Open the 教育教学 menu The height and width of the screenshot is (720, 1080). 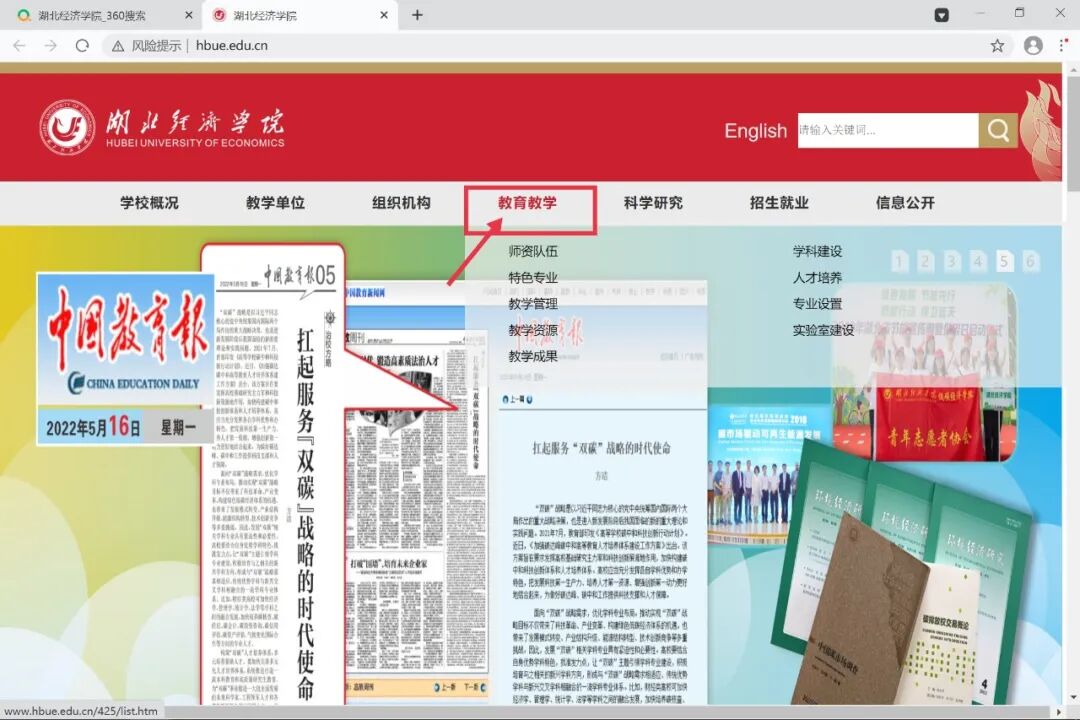point(528,203)
